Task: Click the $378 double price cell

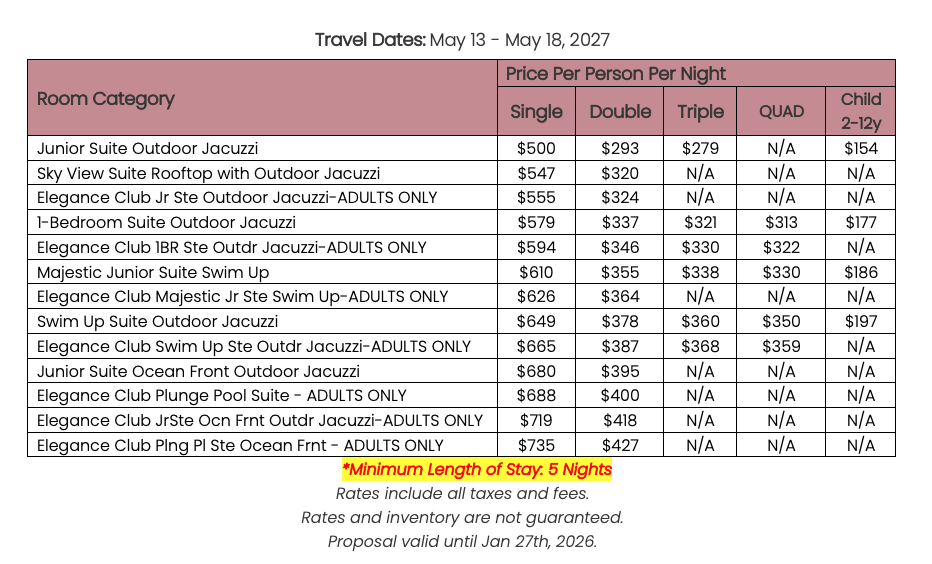Action: coord(620,321)
